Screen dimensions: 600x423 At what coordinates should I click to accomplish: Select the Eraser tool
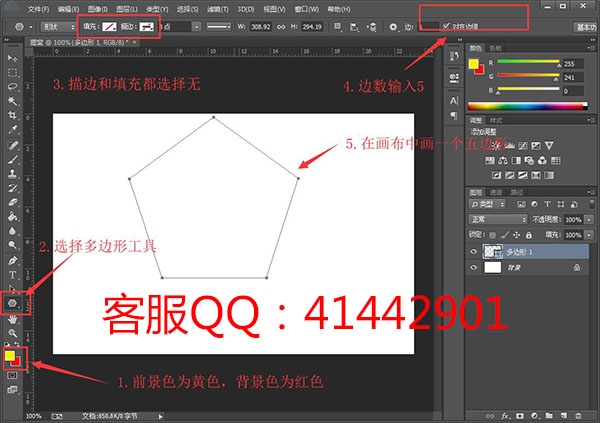12,202
